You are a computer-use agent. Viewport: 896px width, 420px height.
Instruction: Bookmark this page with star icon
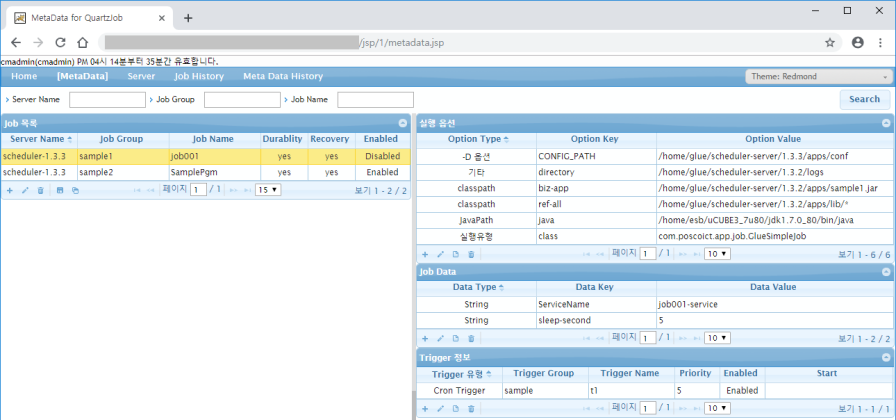click(x=830, y=42)
